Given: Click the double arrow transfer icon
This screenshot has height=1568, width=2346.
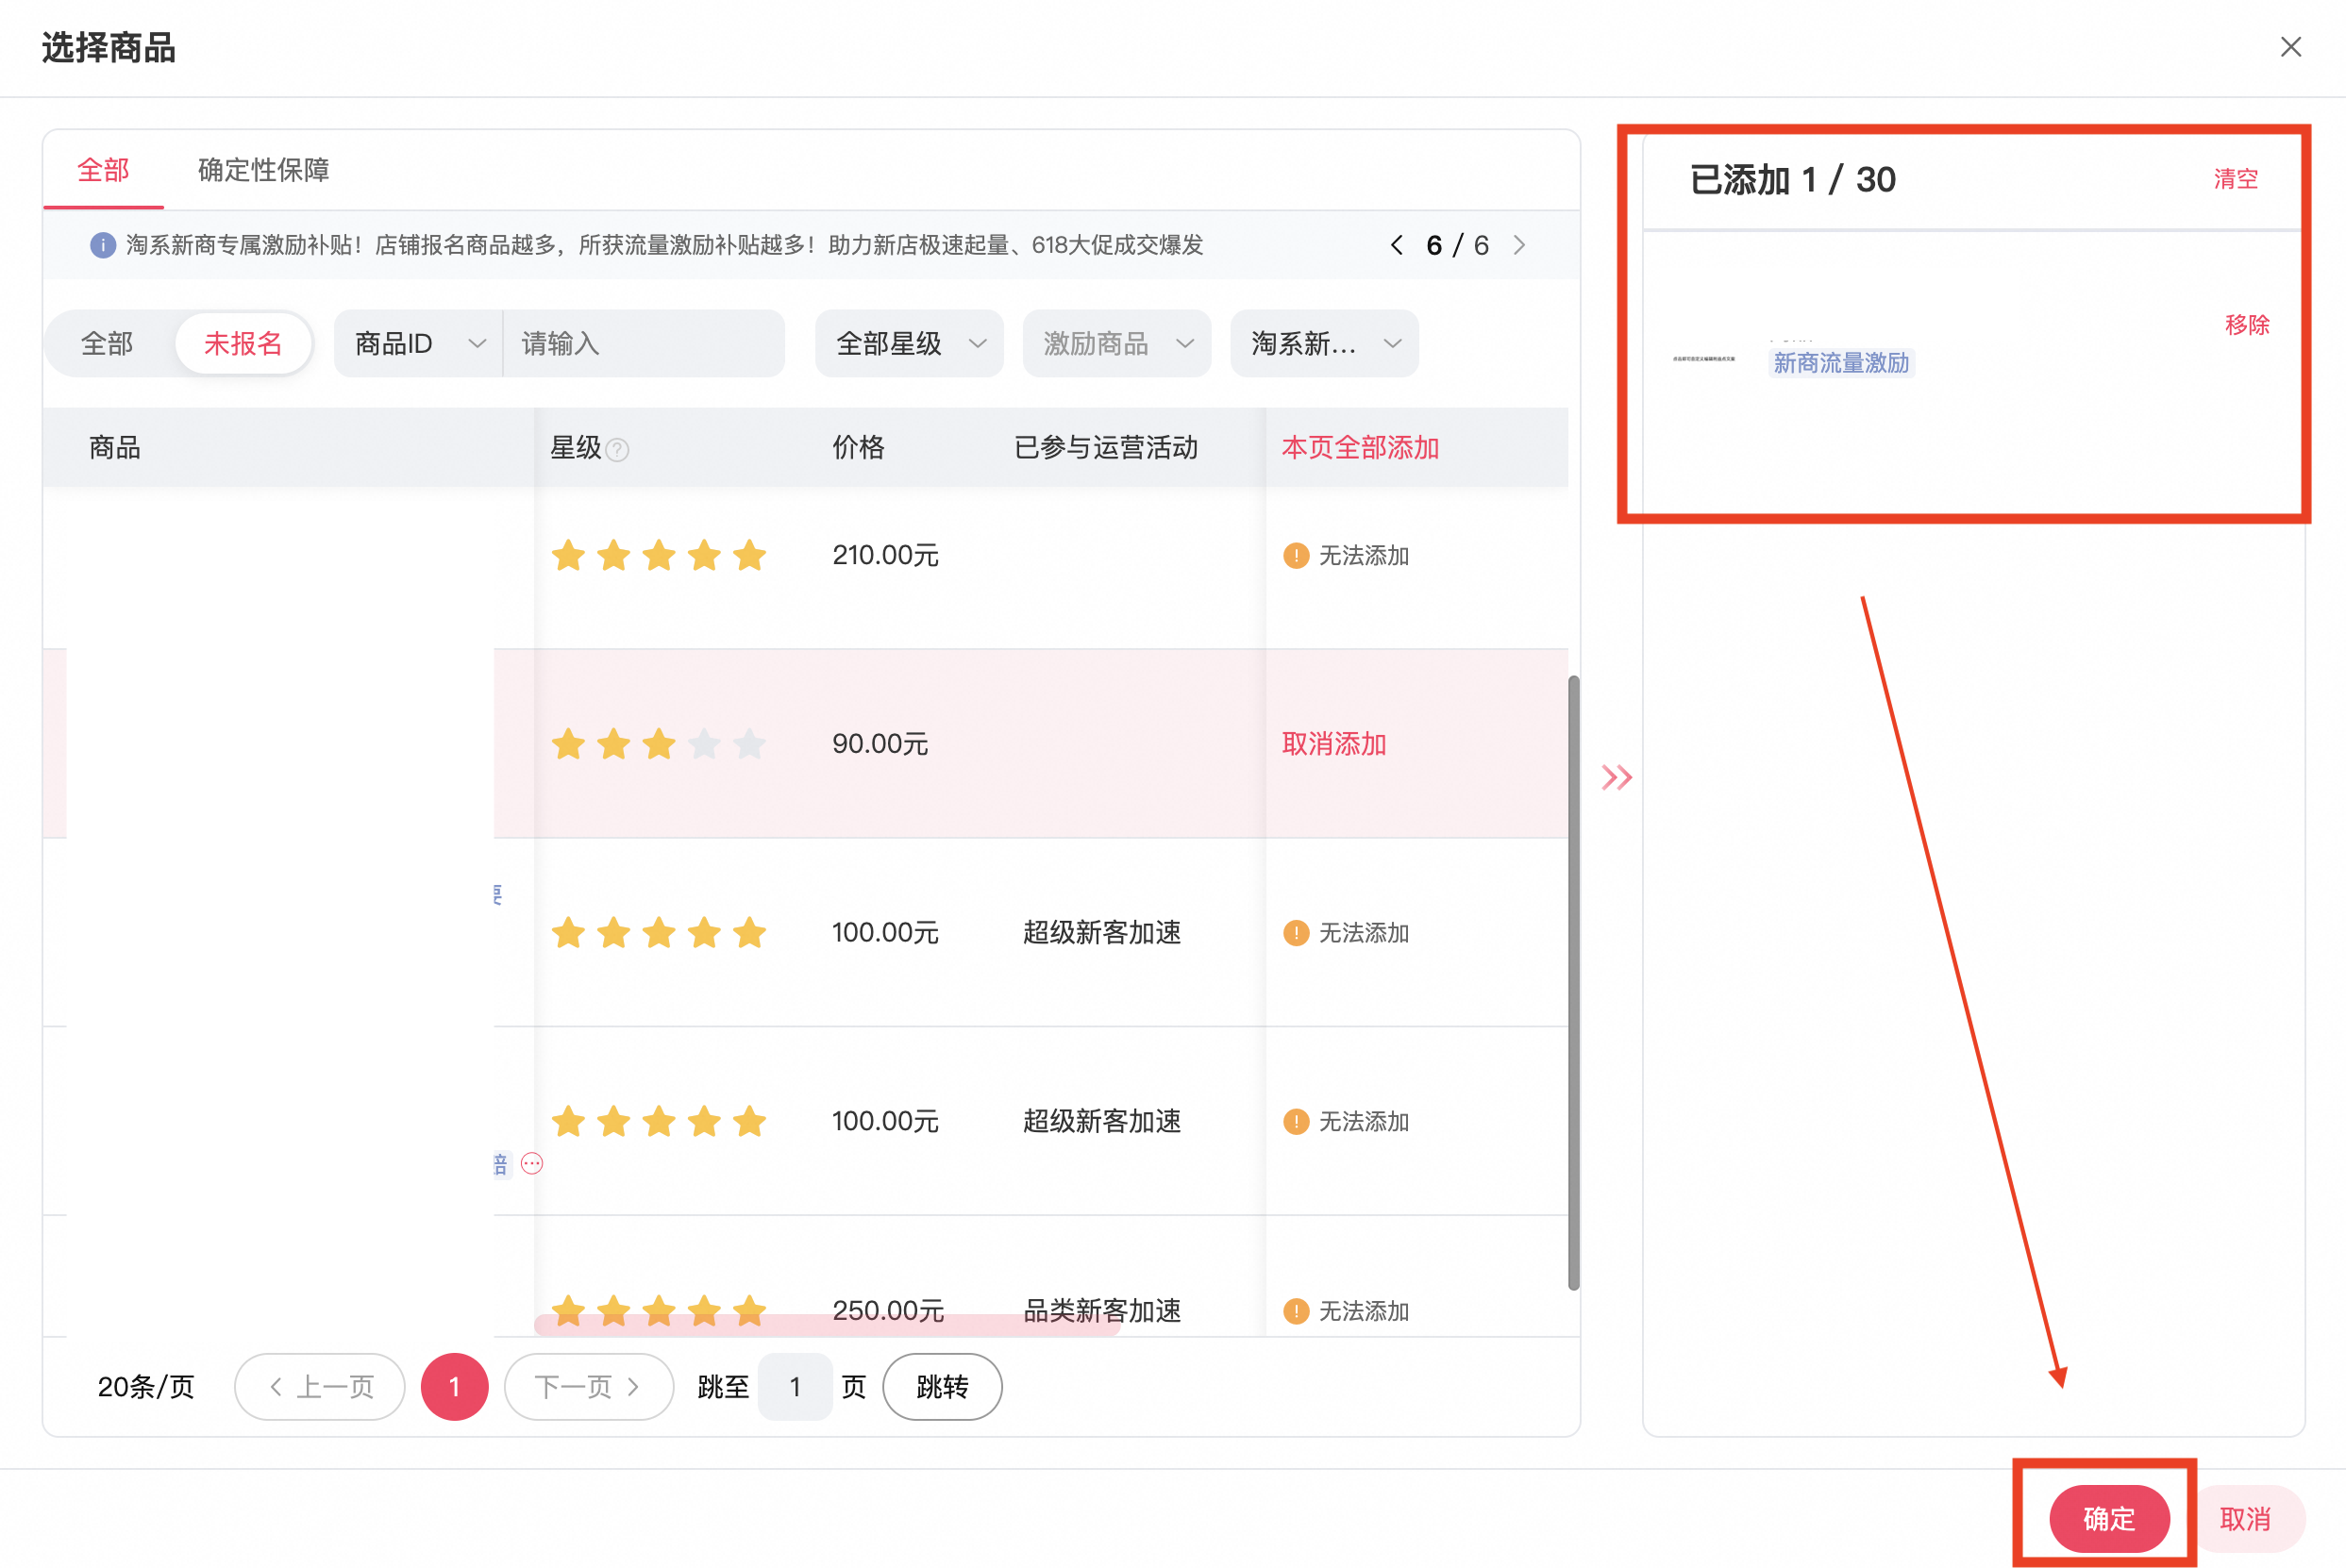Looking at the screenshot, I should [1617, 777].
